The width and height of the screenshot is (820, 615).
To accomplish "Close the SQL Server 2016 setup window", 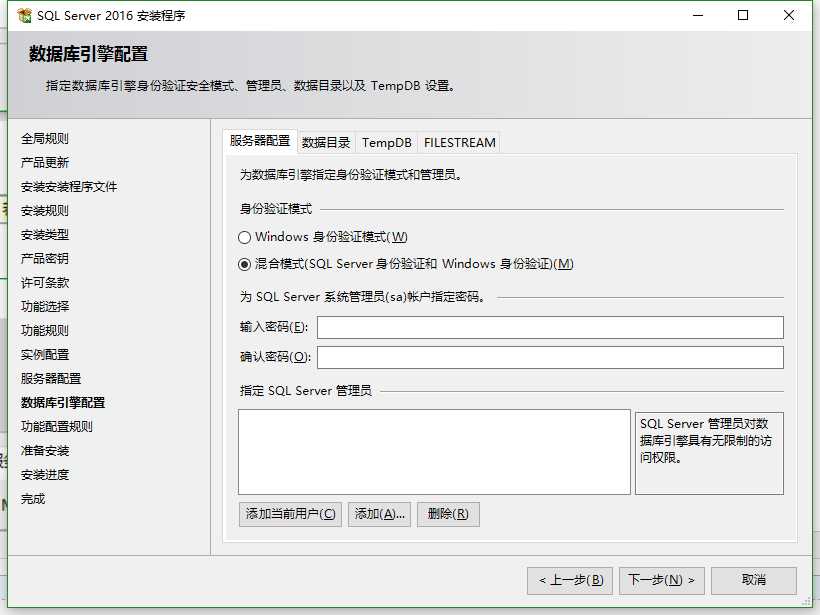I will (x=789, y=15).
